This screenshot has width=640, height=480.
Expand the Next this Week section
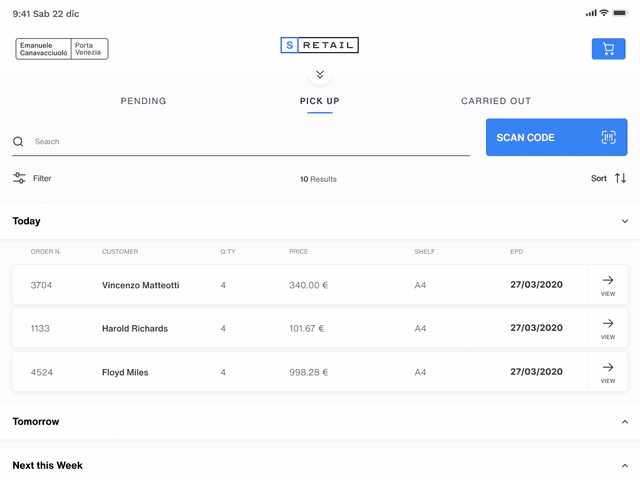point(625,465)
